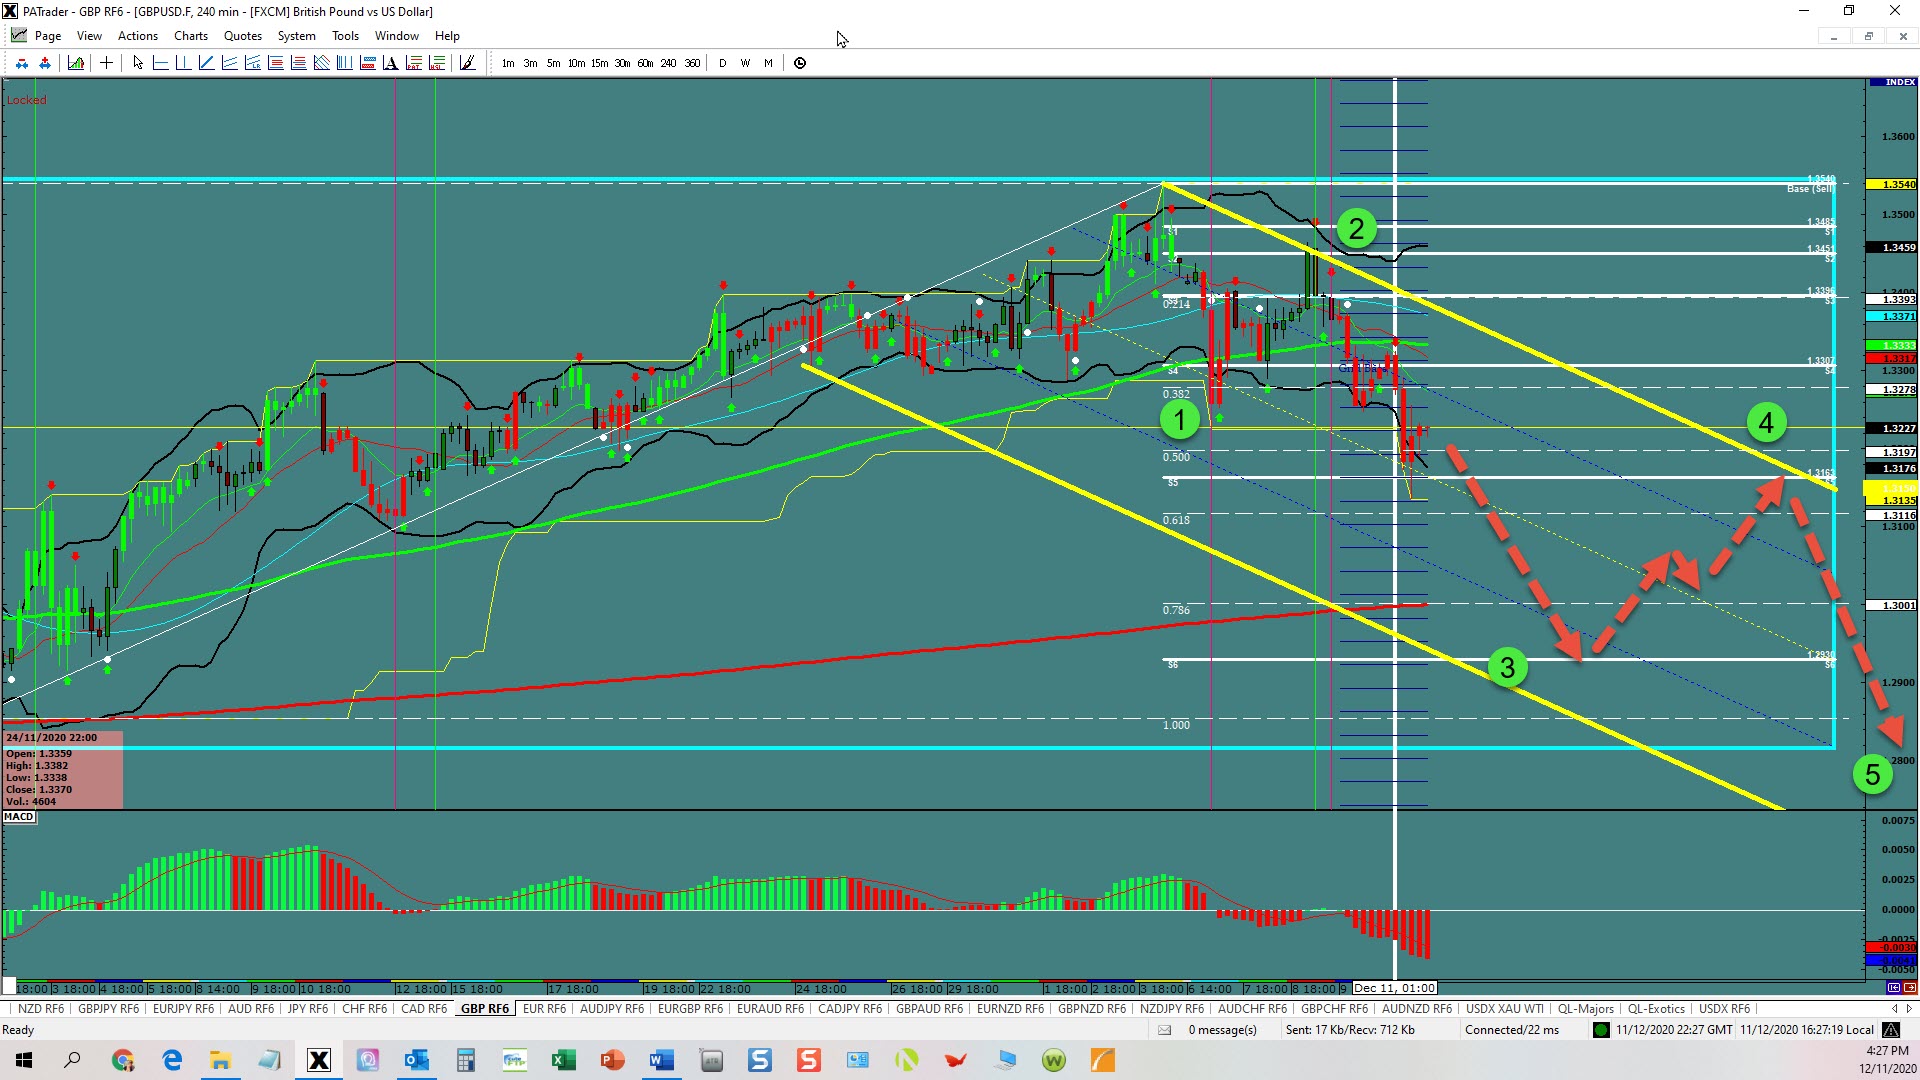
Task: Open the Quotes menu
Action: tap(242, 36)
